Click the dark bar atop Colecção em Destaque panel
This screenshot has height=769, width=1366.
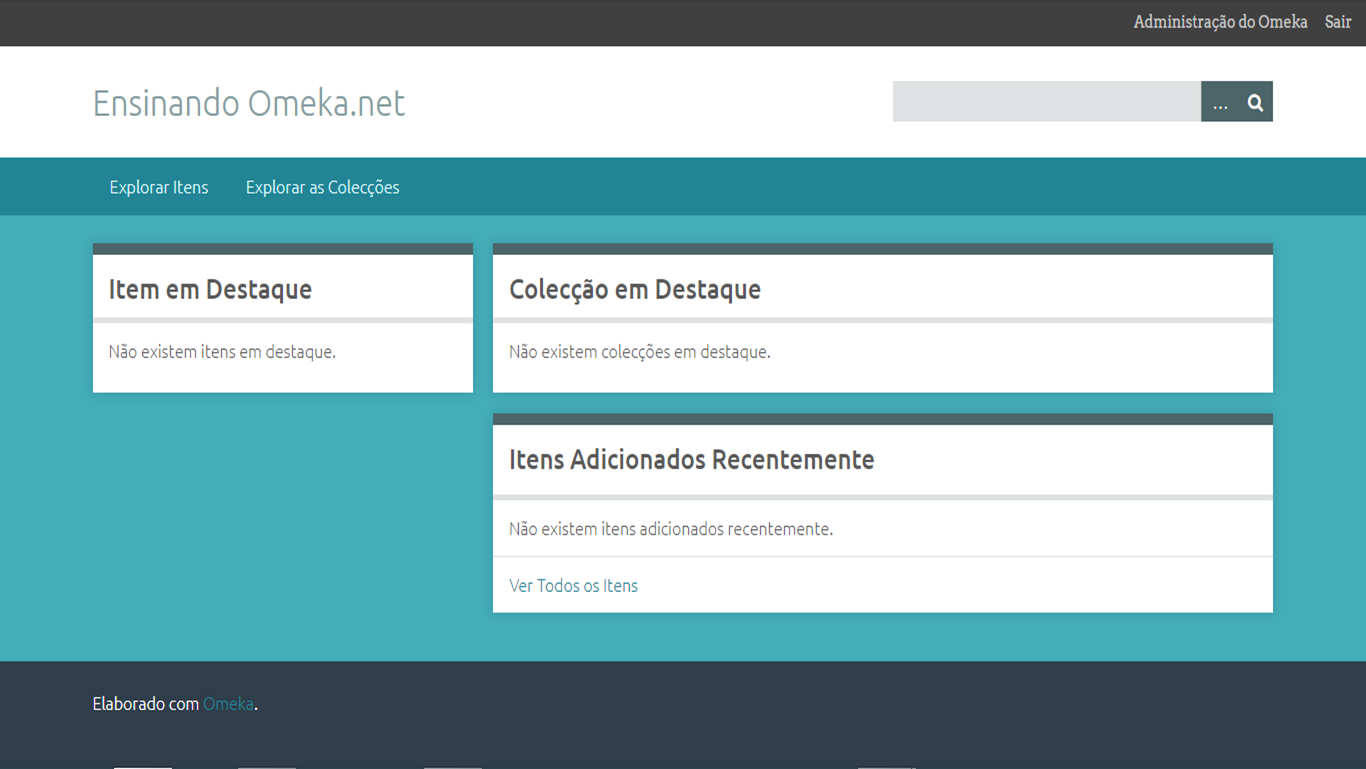[x=882, y=249]
